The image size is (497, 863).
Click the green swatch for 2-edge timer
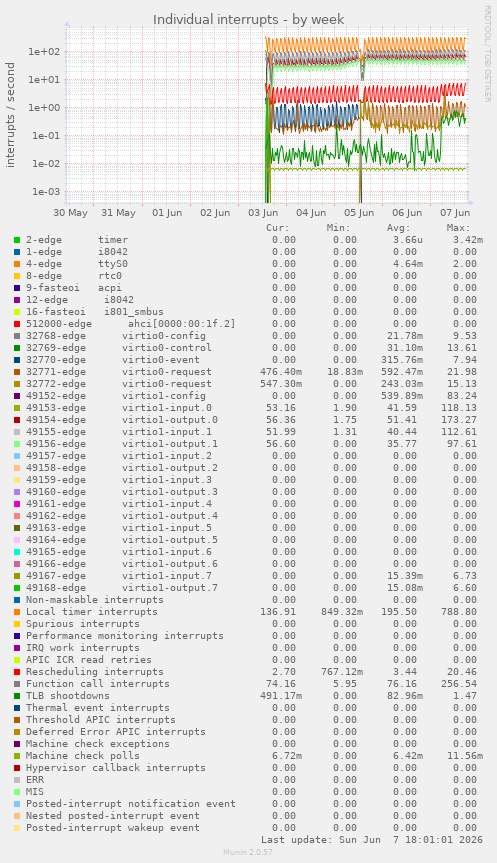[17, 240]
